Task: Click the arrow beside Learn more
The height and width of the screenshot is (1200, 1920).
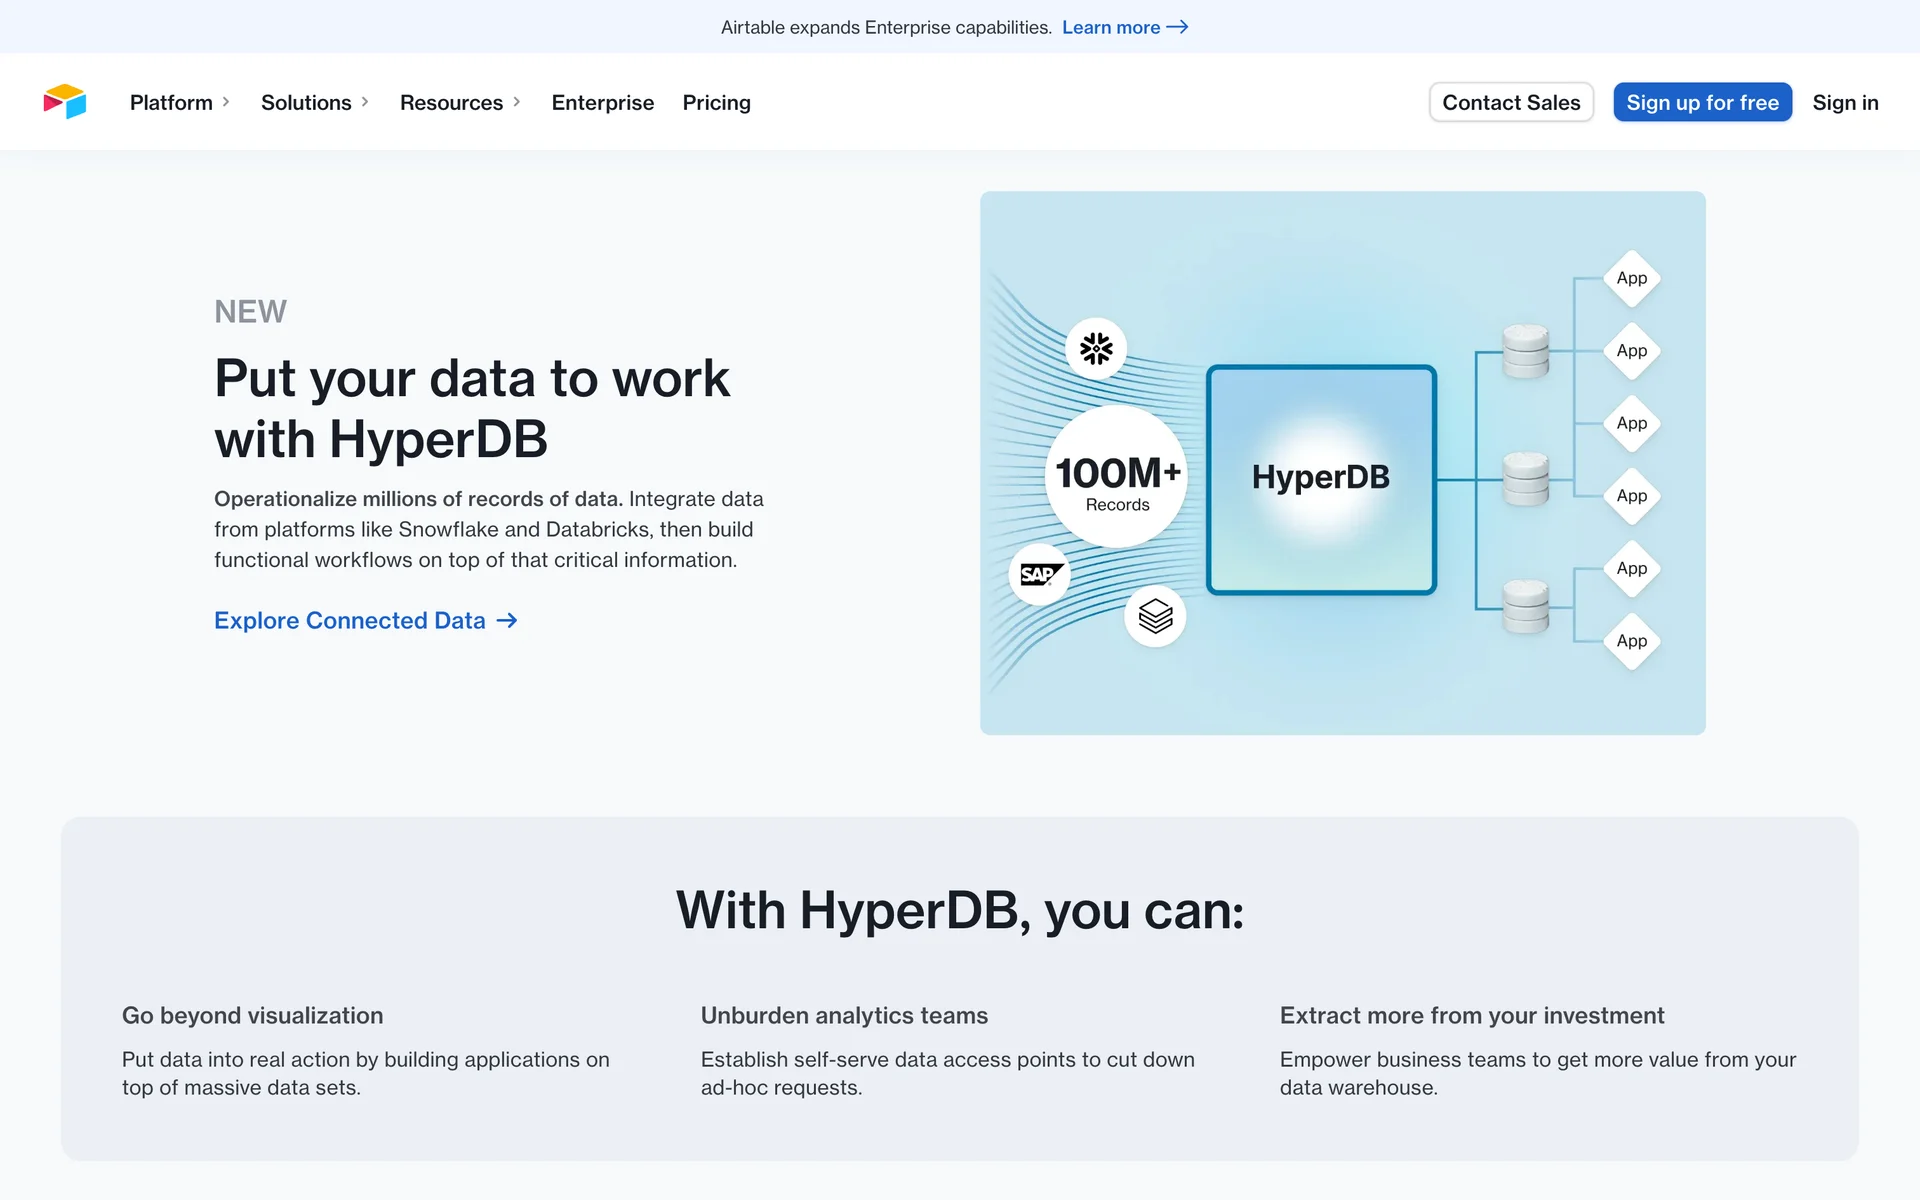Action: pyautogui.click(x=1178, y=27)
